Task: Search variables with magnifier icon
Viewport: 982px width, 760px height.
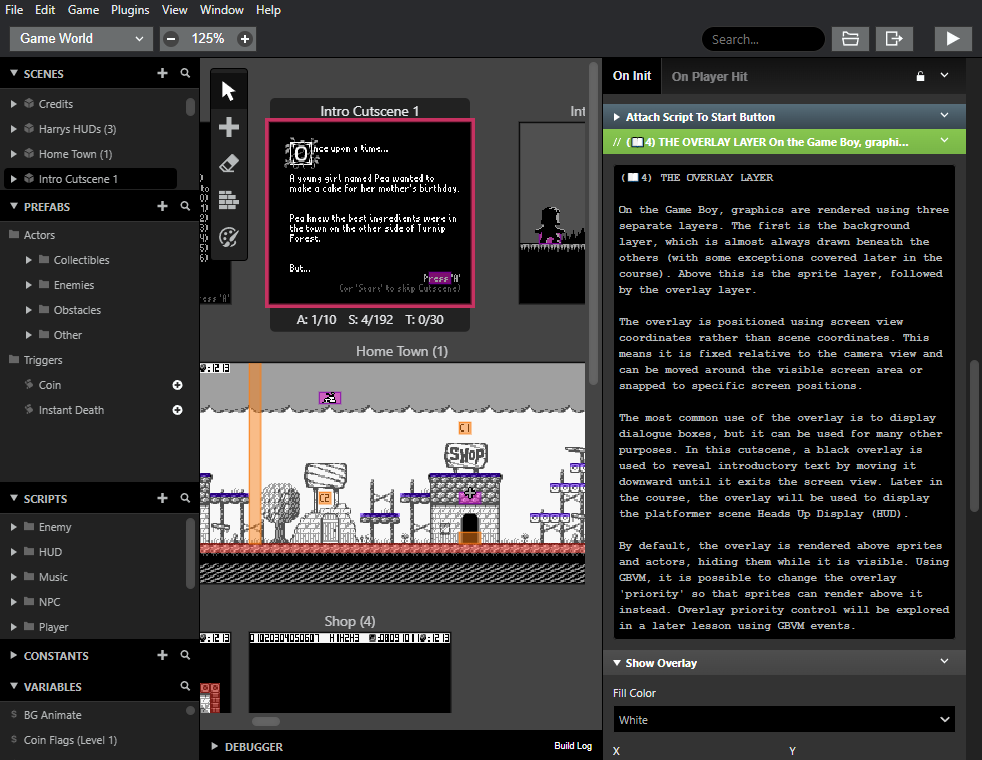Action: click(185, 686)
